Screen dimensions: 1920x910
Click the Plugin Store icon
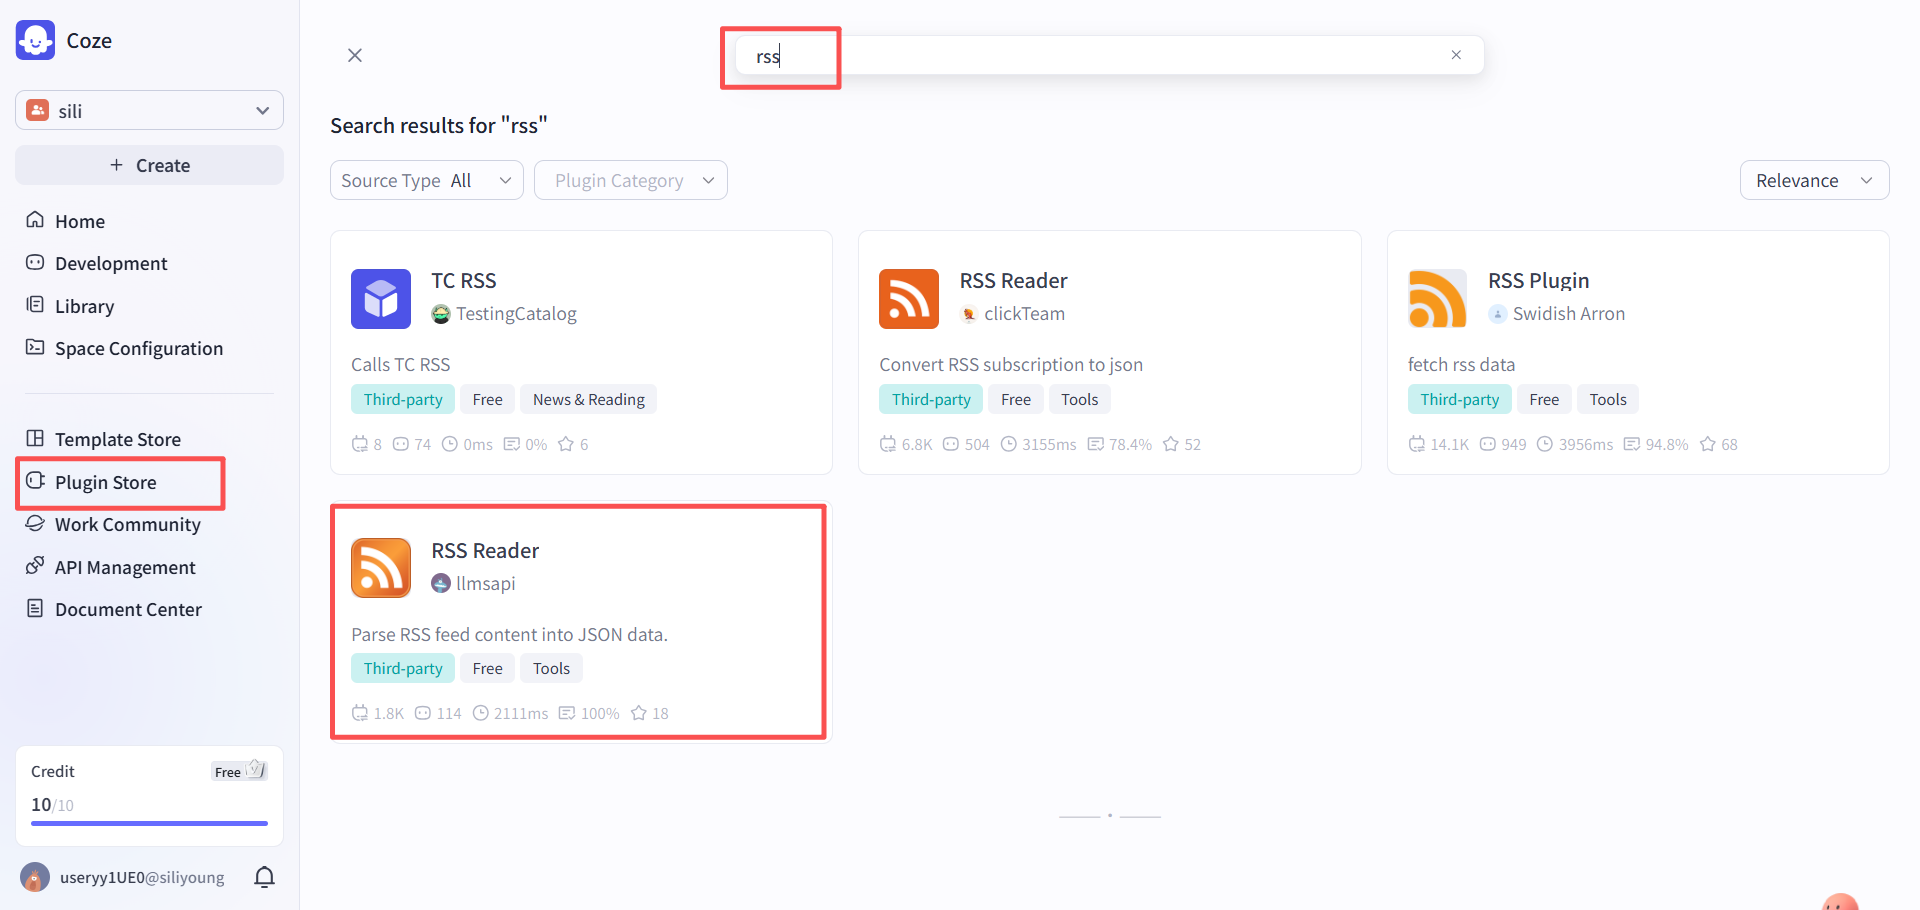(35, 480)
